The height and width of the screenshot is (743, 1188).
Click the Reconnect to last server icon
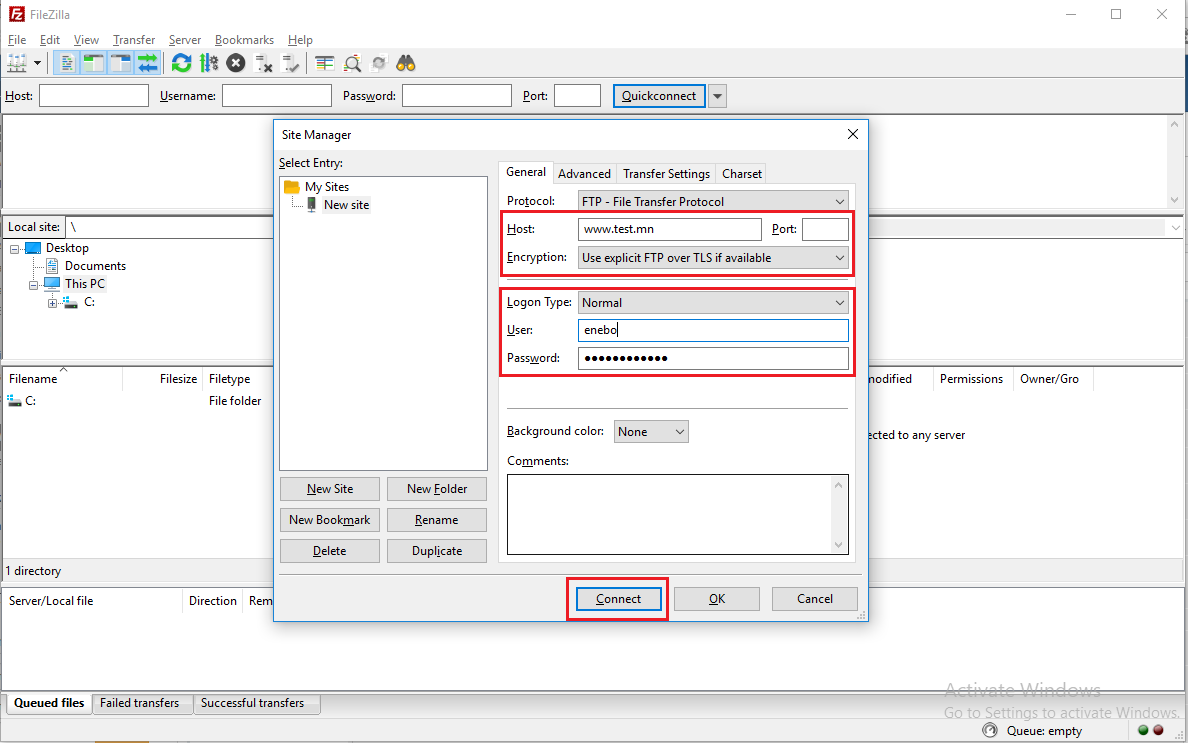290,64
